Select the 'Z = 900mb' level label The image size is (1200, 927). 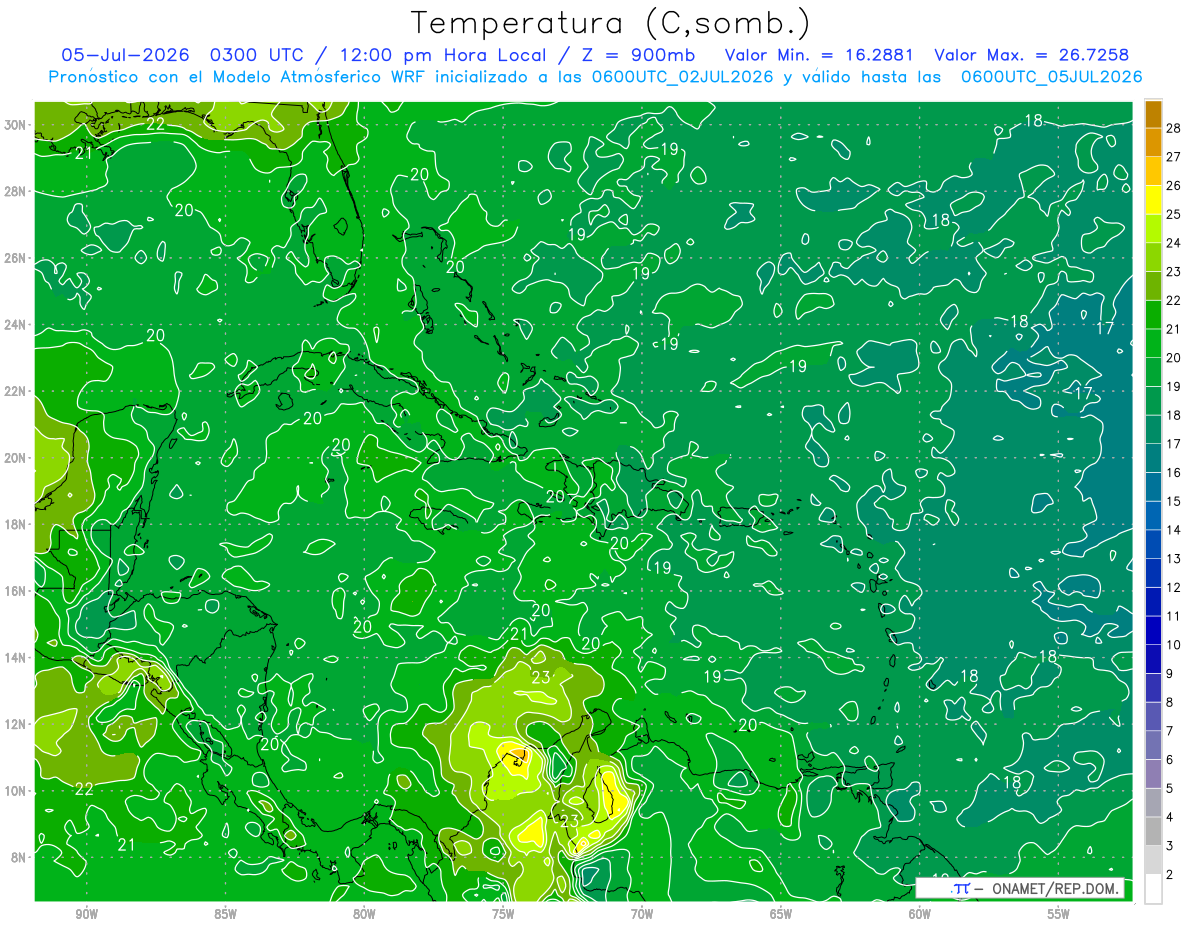point(640,55)
